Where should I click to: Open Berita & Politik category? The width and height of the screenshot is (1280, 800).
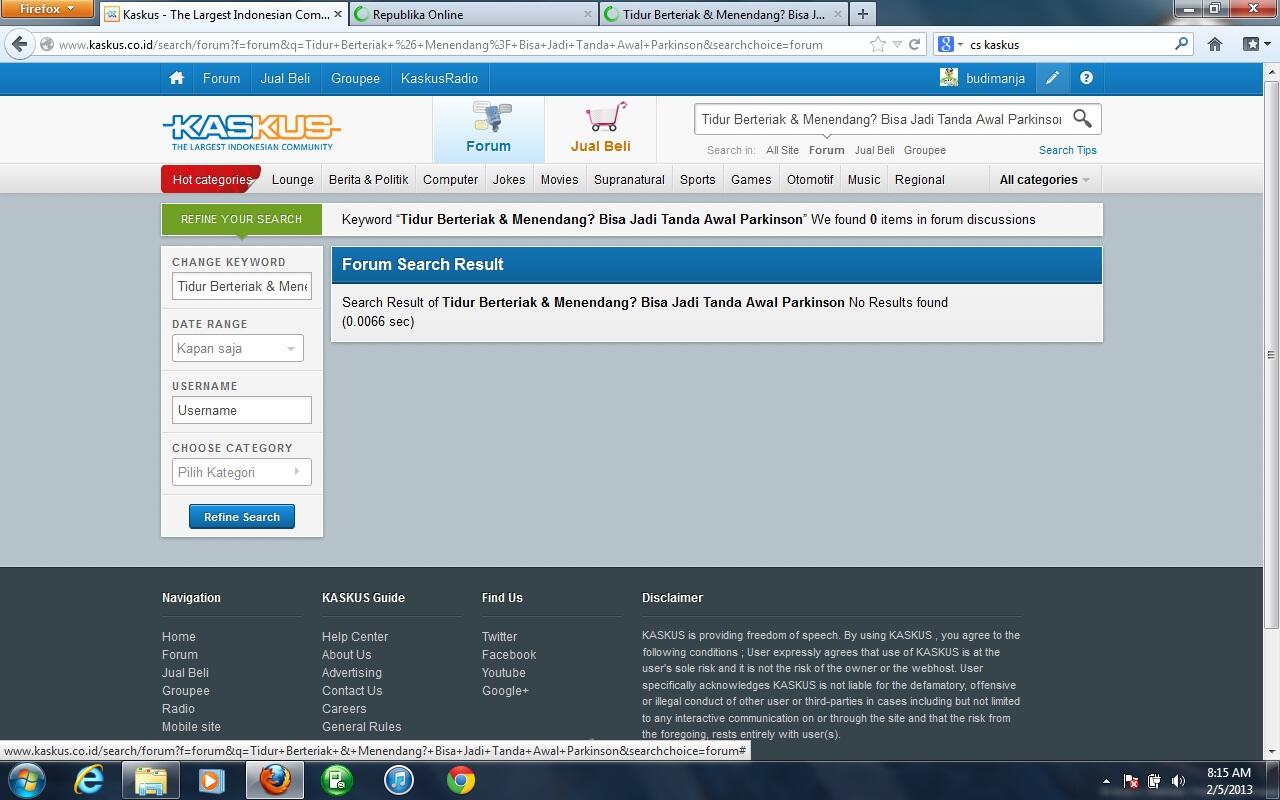click(368, 180)
